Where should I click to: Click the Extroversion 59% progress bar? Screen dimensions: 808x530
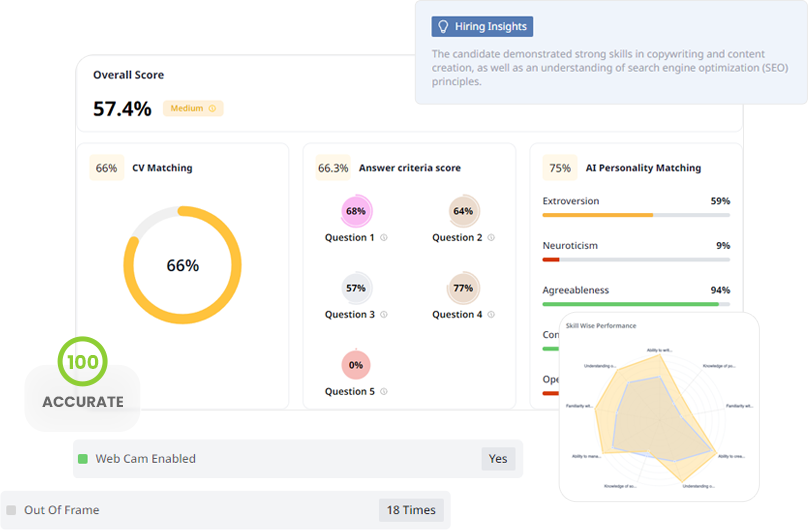tap(636, 214)
